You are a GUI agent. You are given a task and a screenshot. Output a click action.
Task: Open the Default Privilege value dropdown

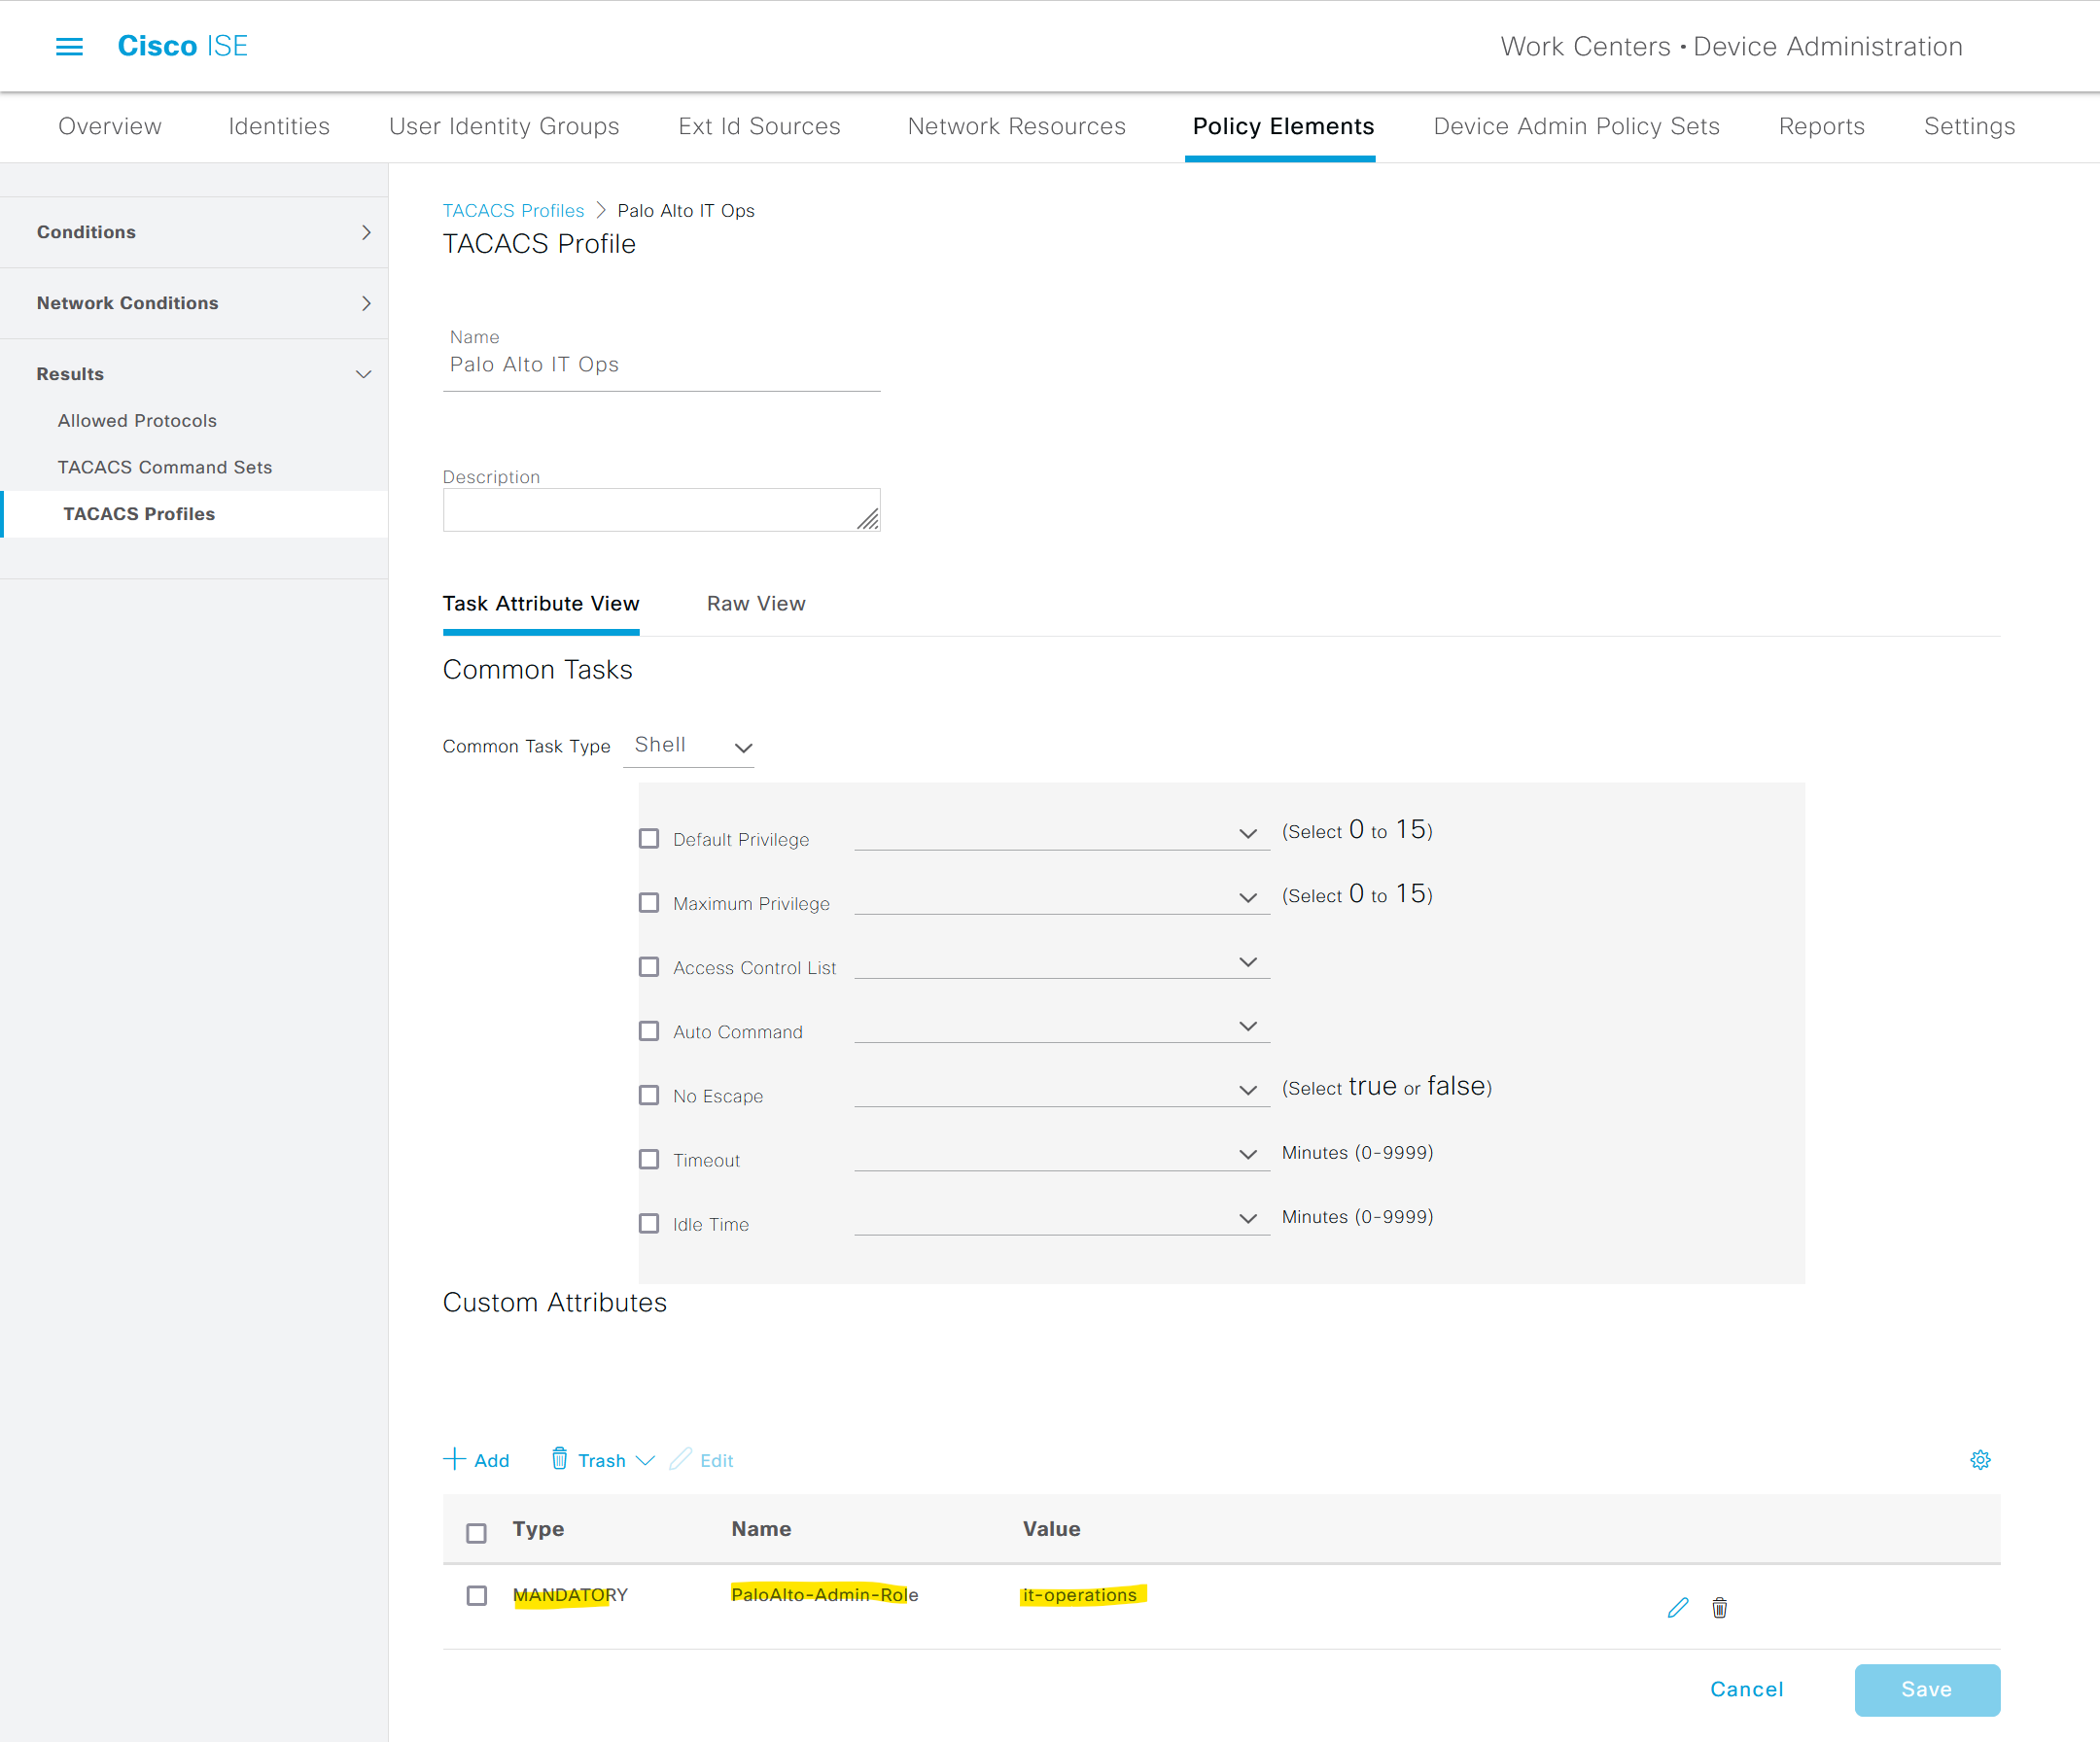click(1062, 832)
